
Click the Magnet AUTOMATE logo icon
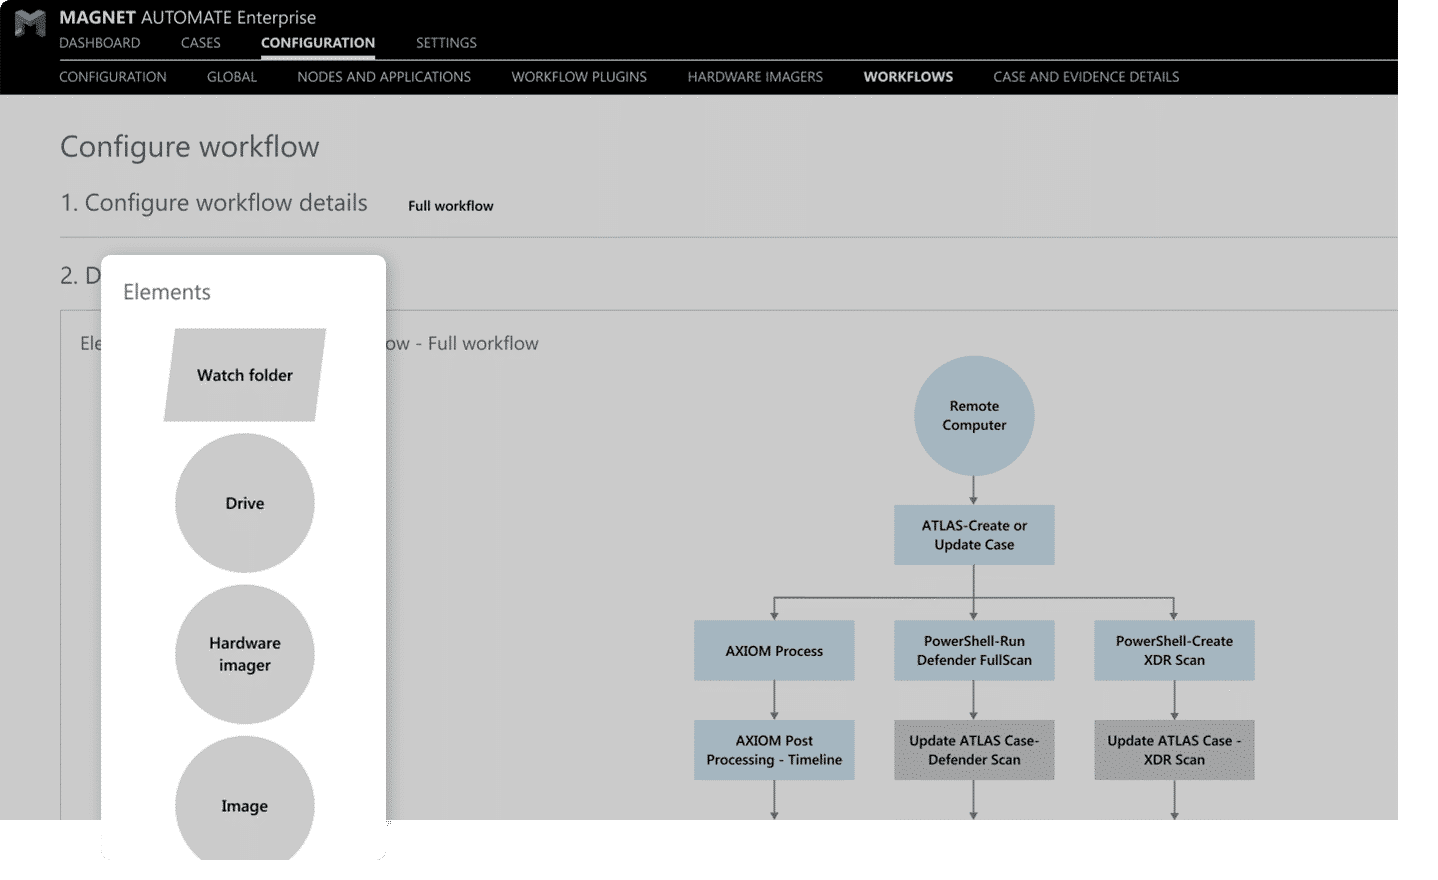pos(30,23)
